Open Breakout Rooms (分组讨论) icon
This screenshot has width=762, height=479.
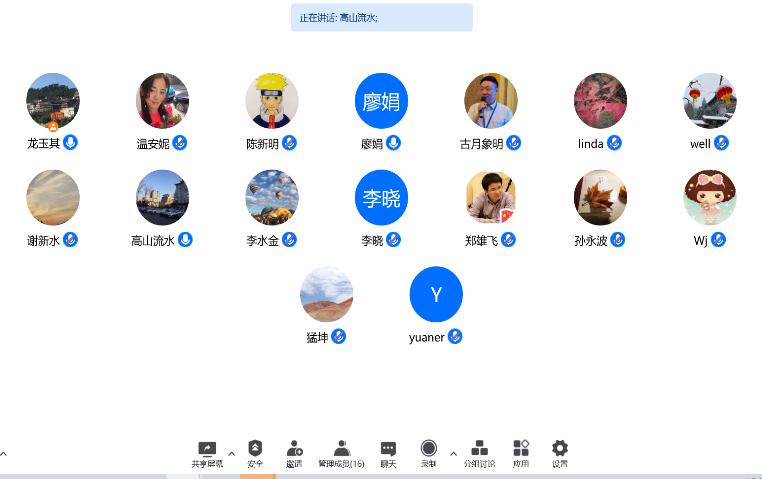coord(479,454)
